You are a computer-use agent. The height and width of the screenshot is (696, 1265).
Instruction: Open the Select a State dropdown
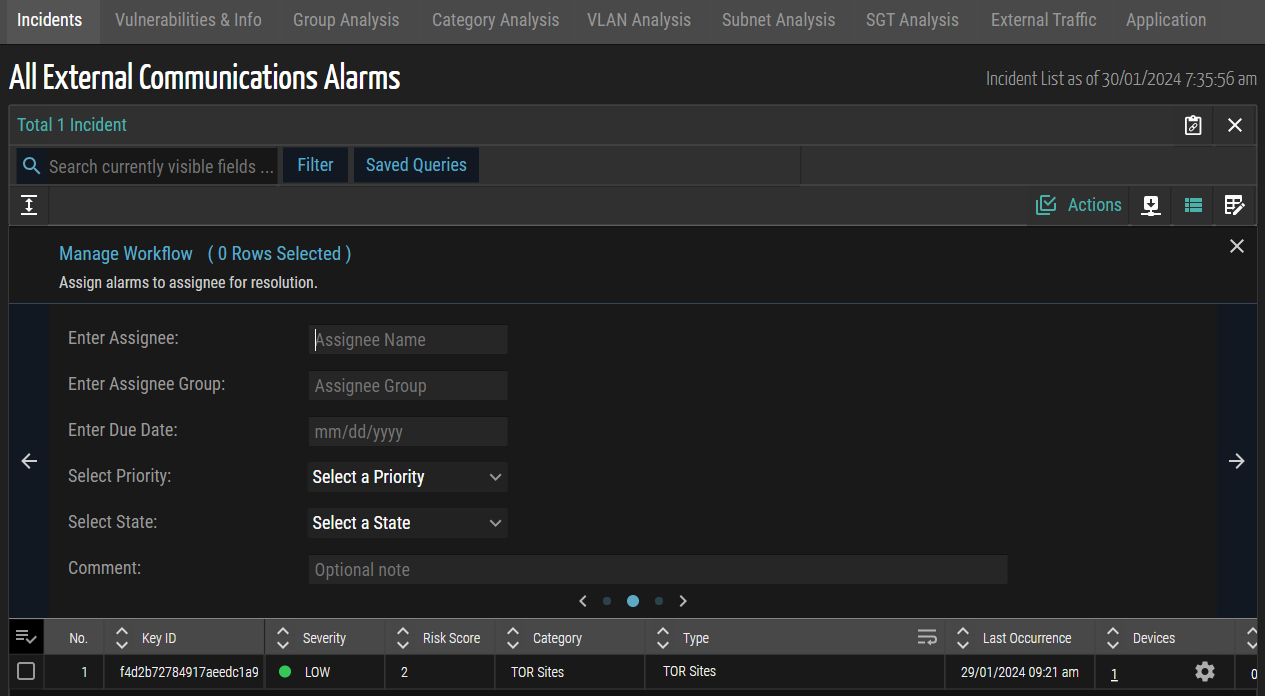coord(407,523)
